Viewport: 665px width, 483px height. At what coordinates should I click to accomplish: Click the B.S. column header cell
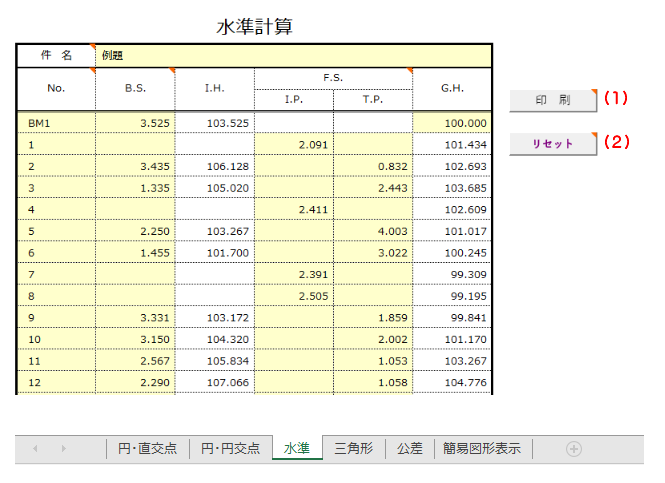click(135, 89)
